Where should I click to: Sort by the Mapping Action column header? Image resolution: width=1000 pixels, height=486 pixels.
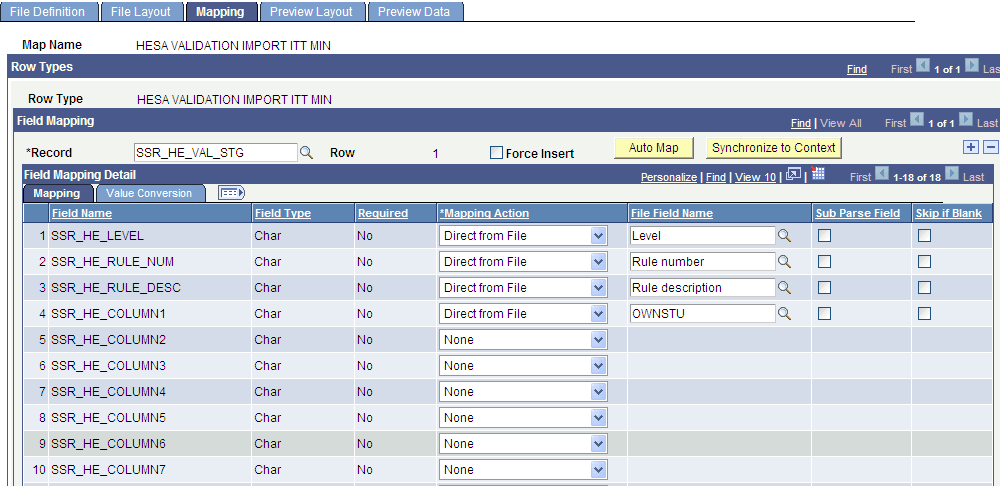coord(485,213)
